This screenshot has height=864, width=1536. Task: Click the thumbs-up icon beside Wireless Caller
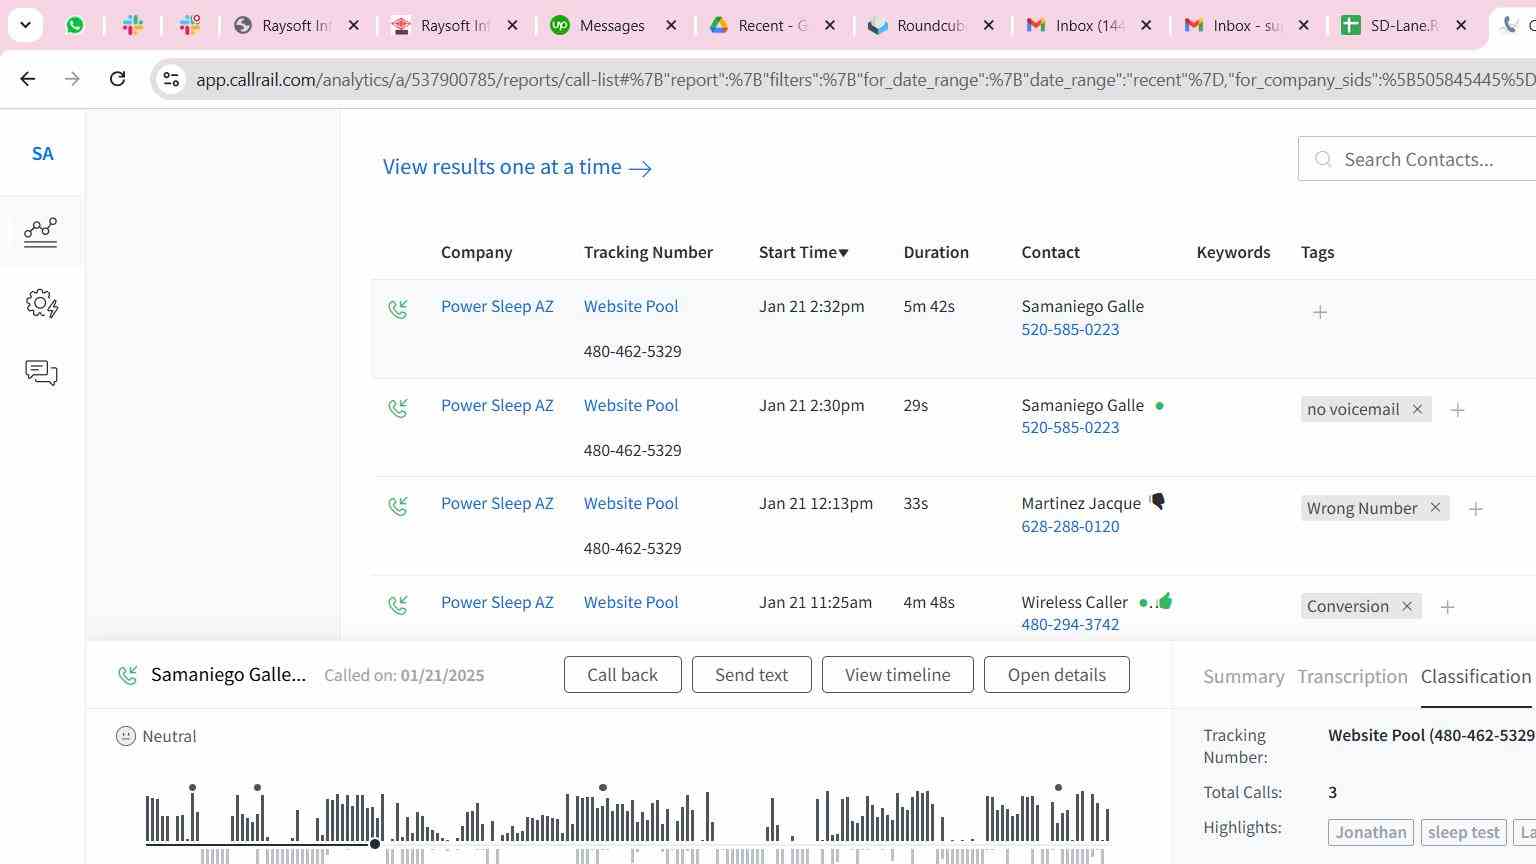coord(1164,601)
